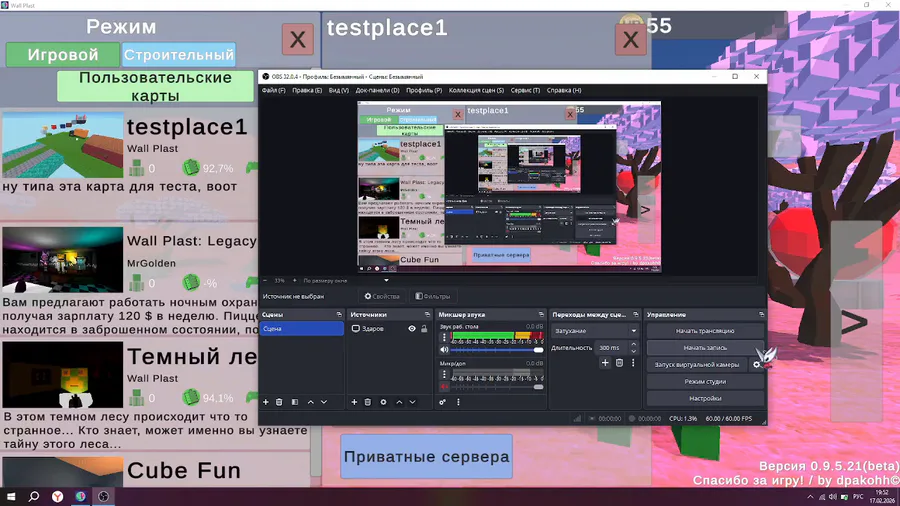This screenshot has width=900, height=506.
Task: Adjust desktop audio volume slider
Action: coord(497,350)
